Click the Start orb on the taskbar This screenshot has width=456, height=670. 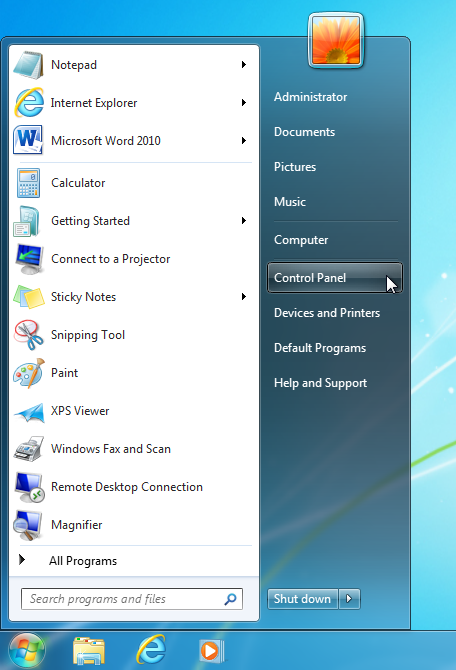[x=27, y=651]
